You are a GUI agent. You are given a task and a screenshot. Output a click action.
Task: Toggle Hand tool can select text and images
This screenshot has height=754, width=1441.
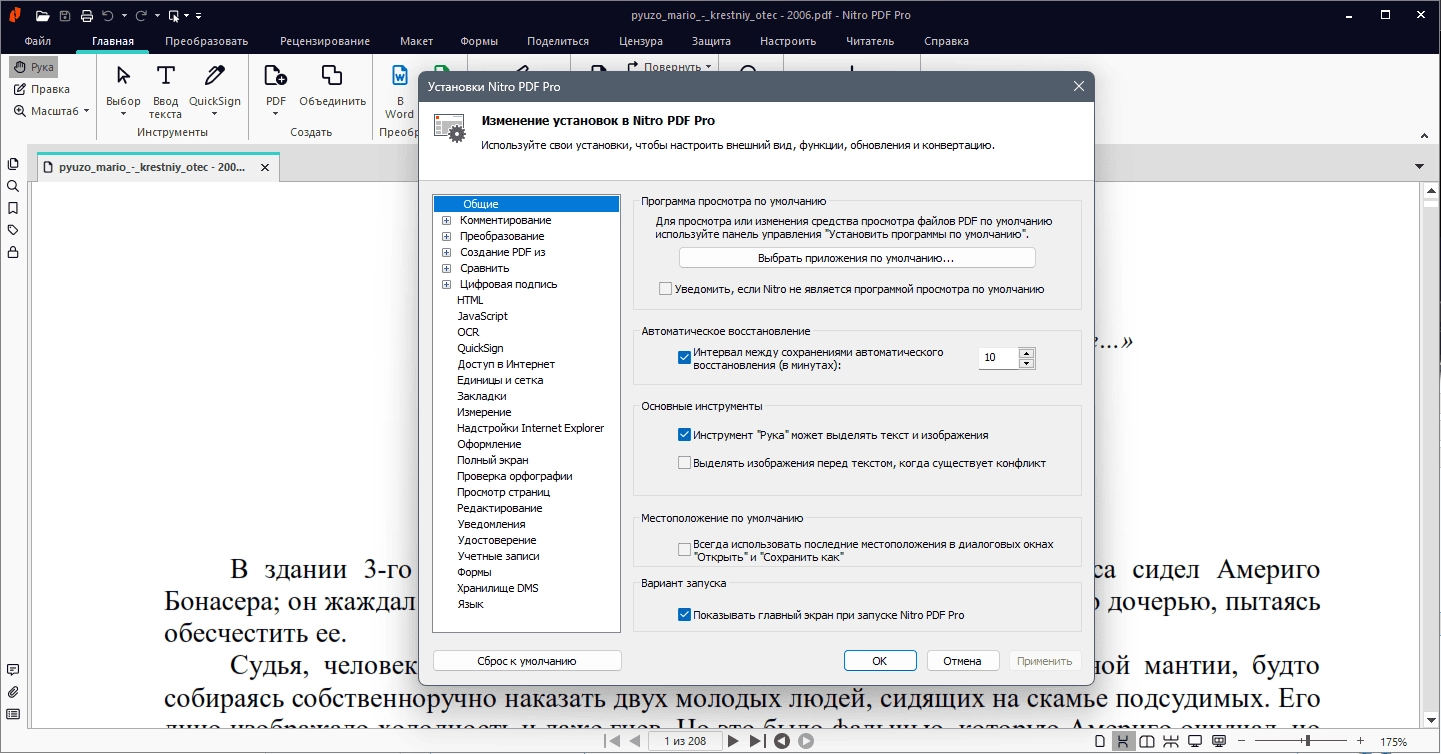pos(684,435)
